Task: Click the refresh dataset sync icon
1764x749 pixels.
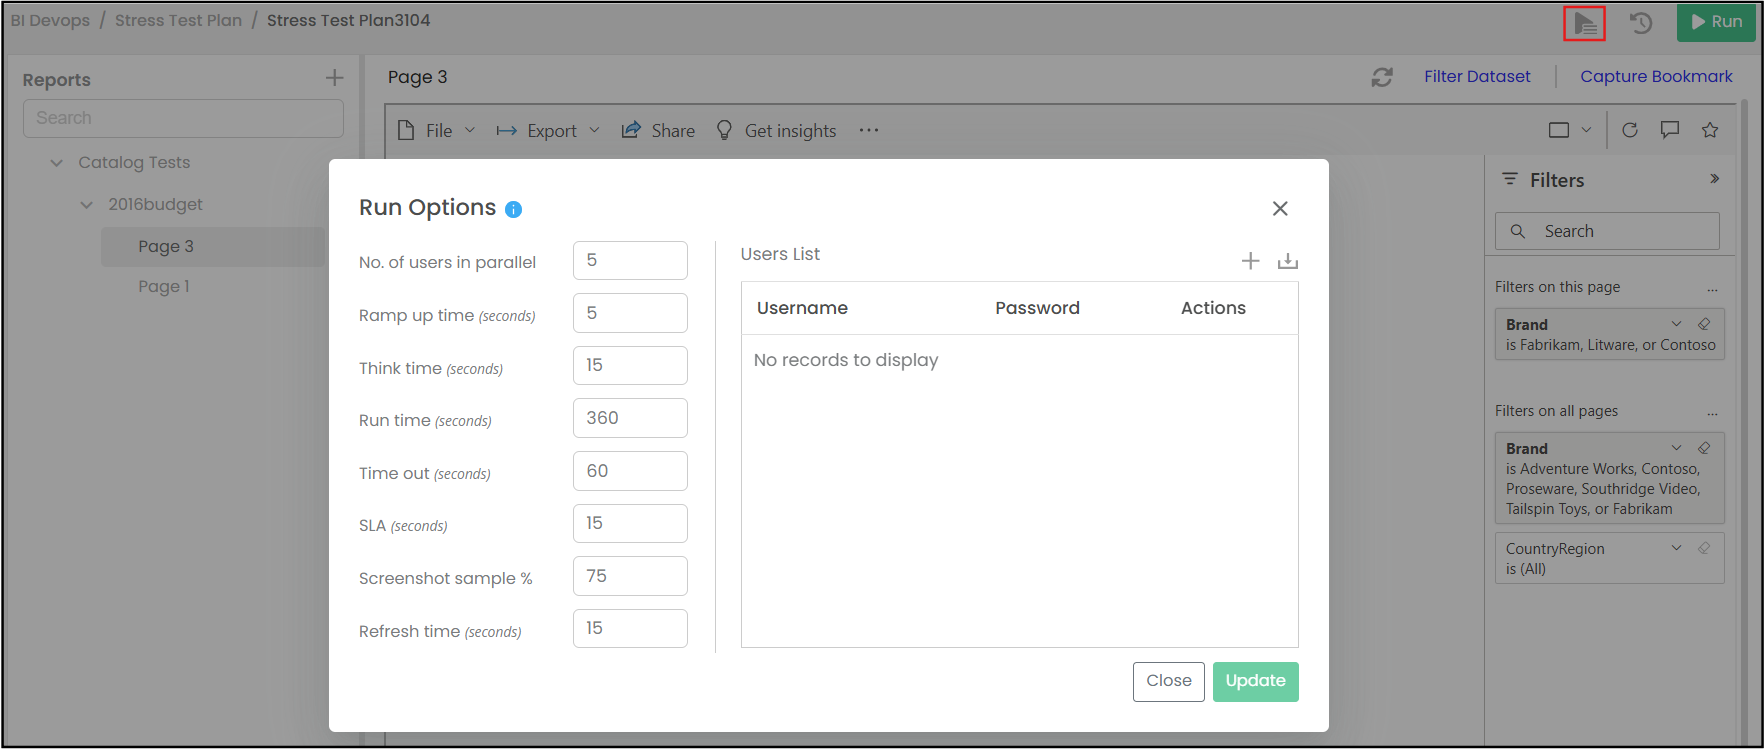Action: tap(1382, 77)
